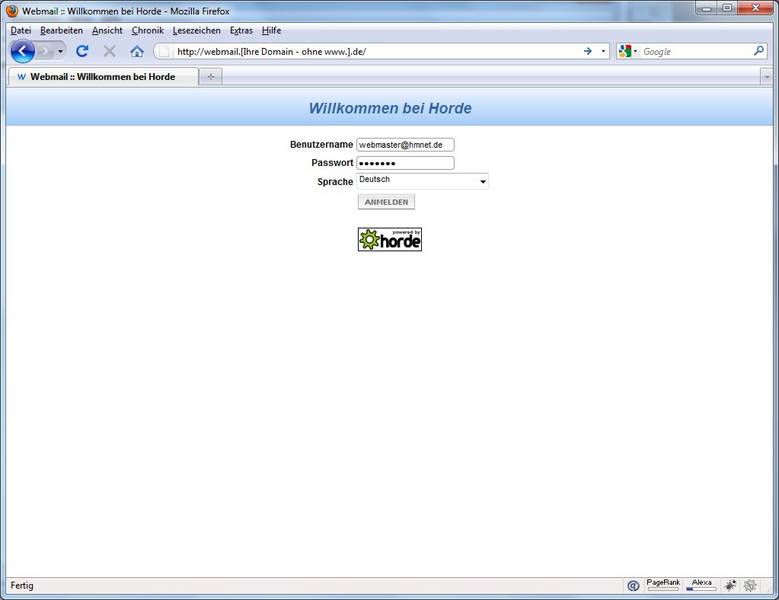Click the Willkommen bei Horde heading
Viewport: 779px width, 600px height.
click(x=390, y=108)
